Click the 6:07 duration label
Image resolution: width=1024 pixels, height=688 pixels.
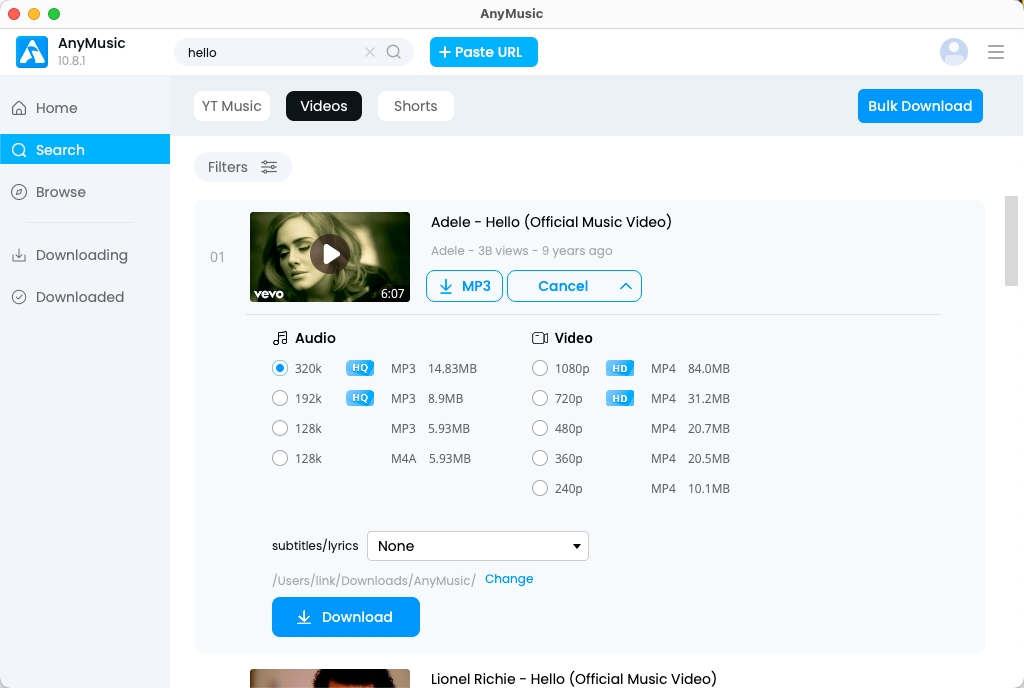click(x=392, y=294)
